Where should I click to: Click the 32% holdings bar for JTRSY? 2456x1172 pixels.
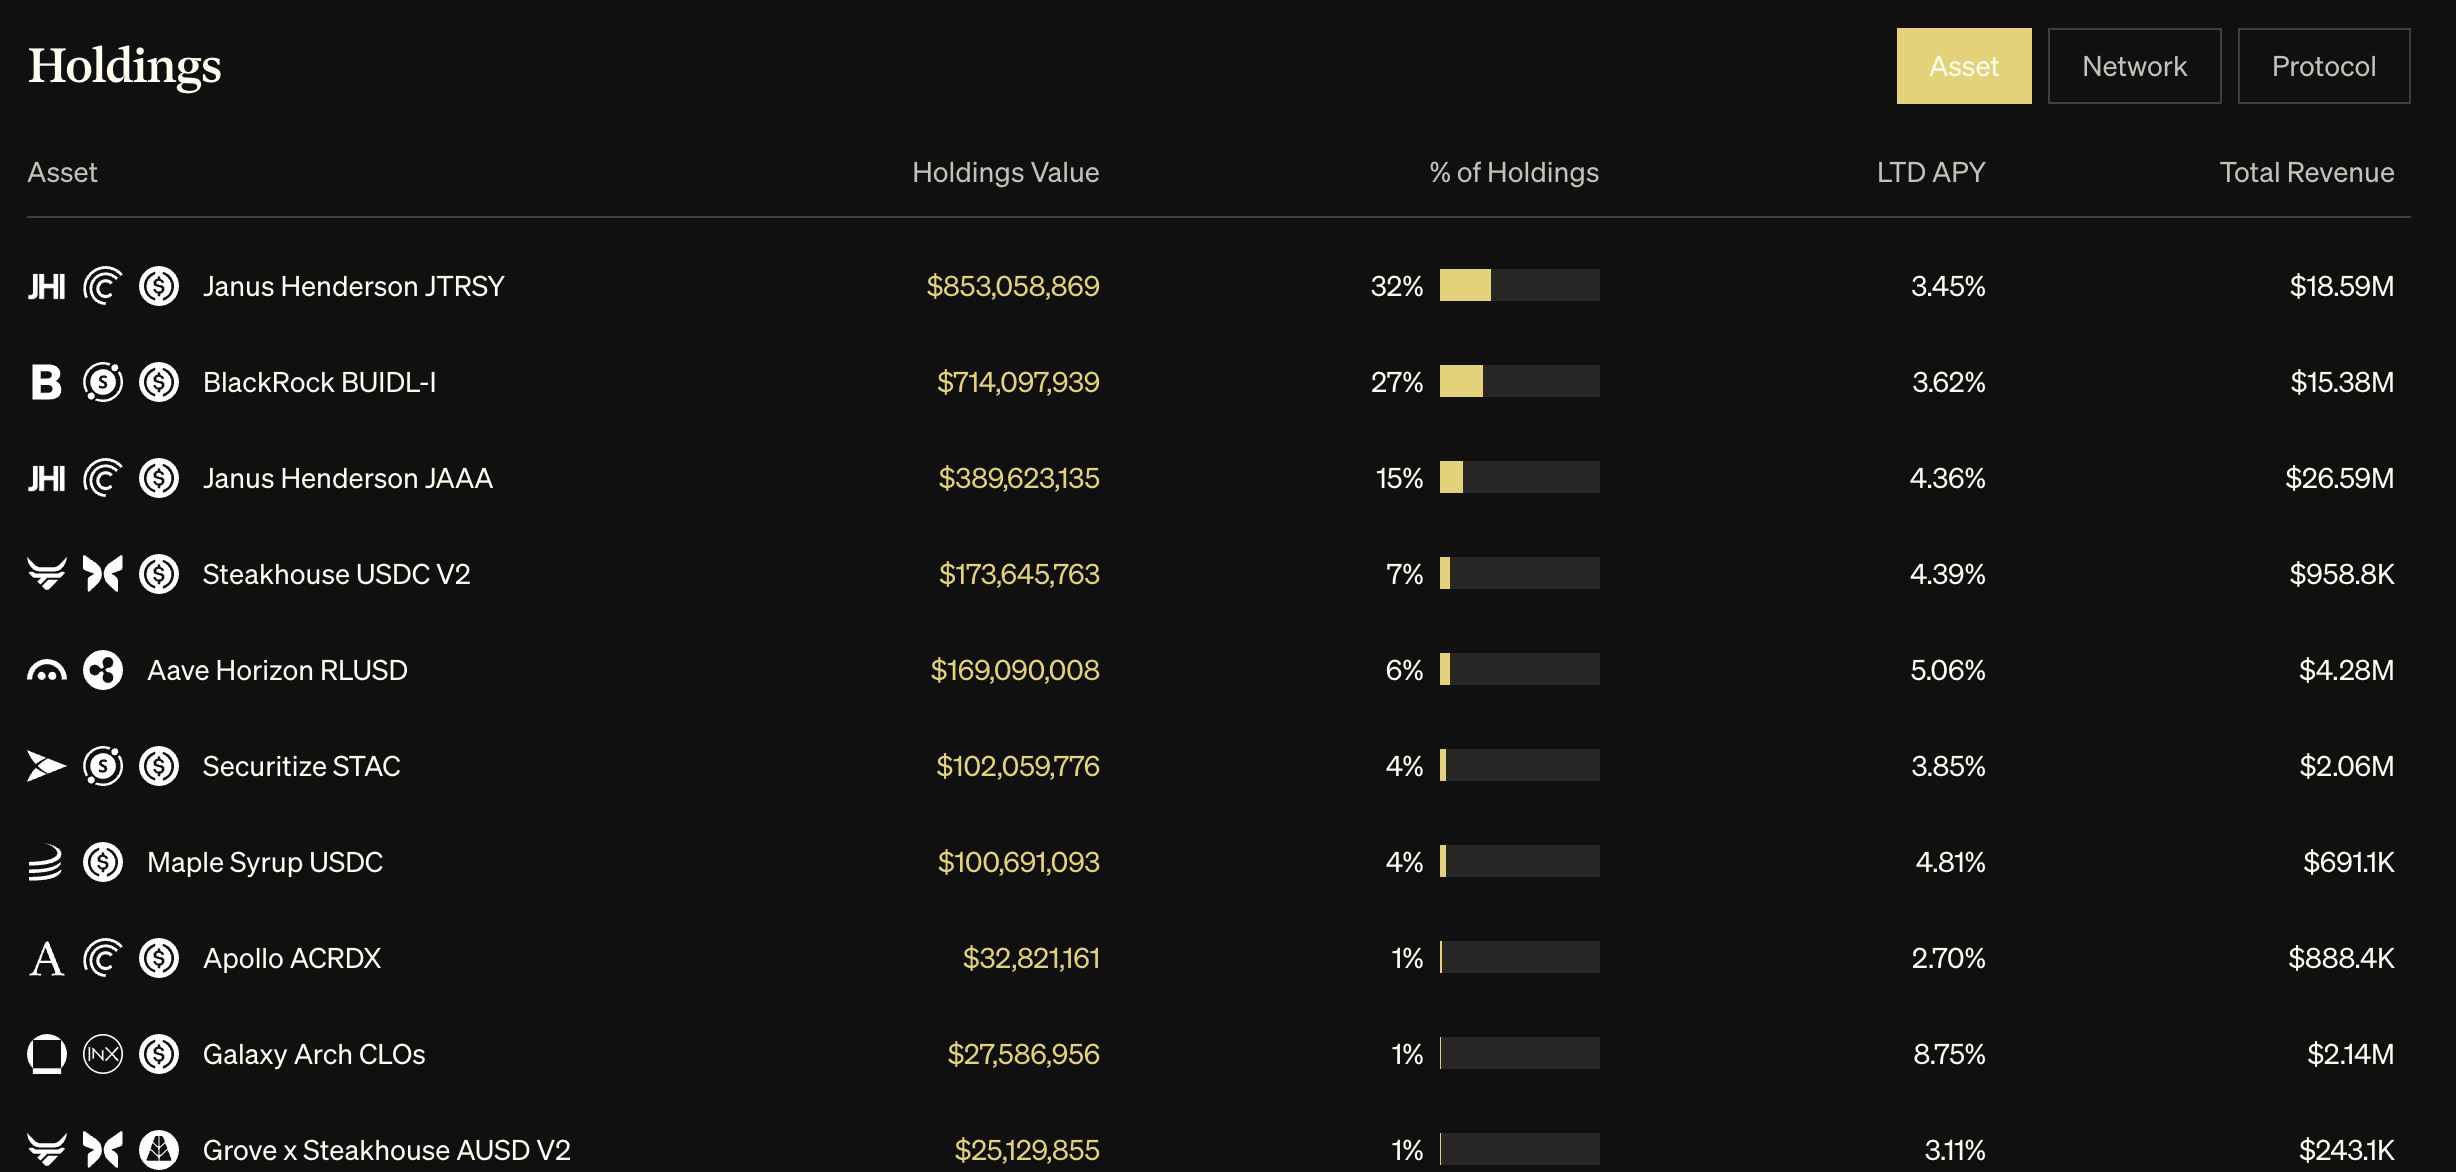tap(1519, 285)
